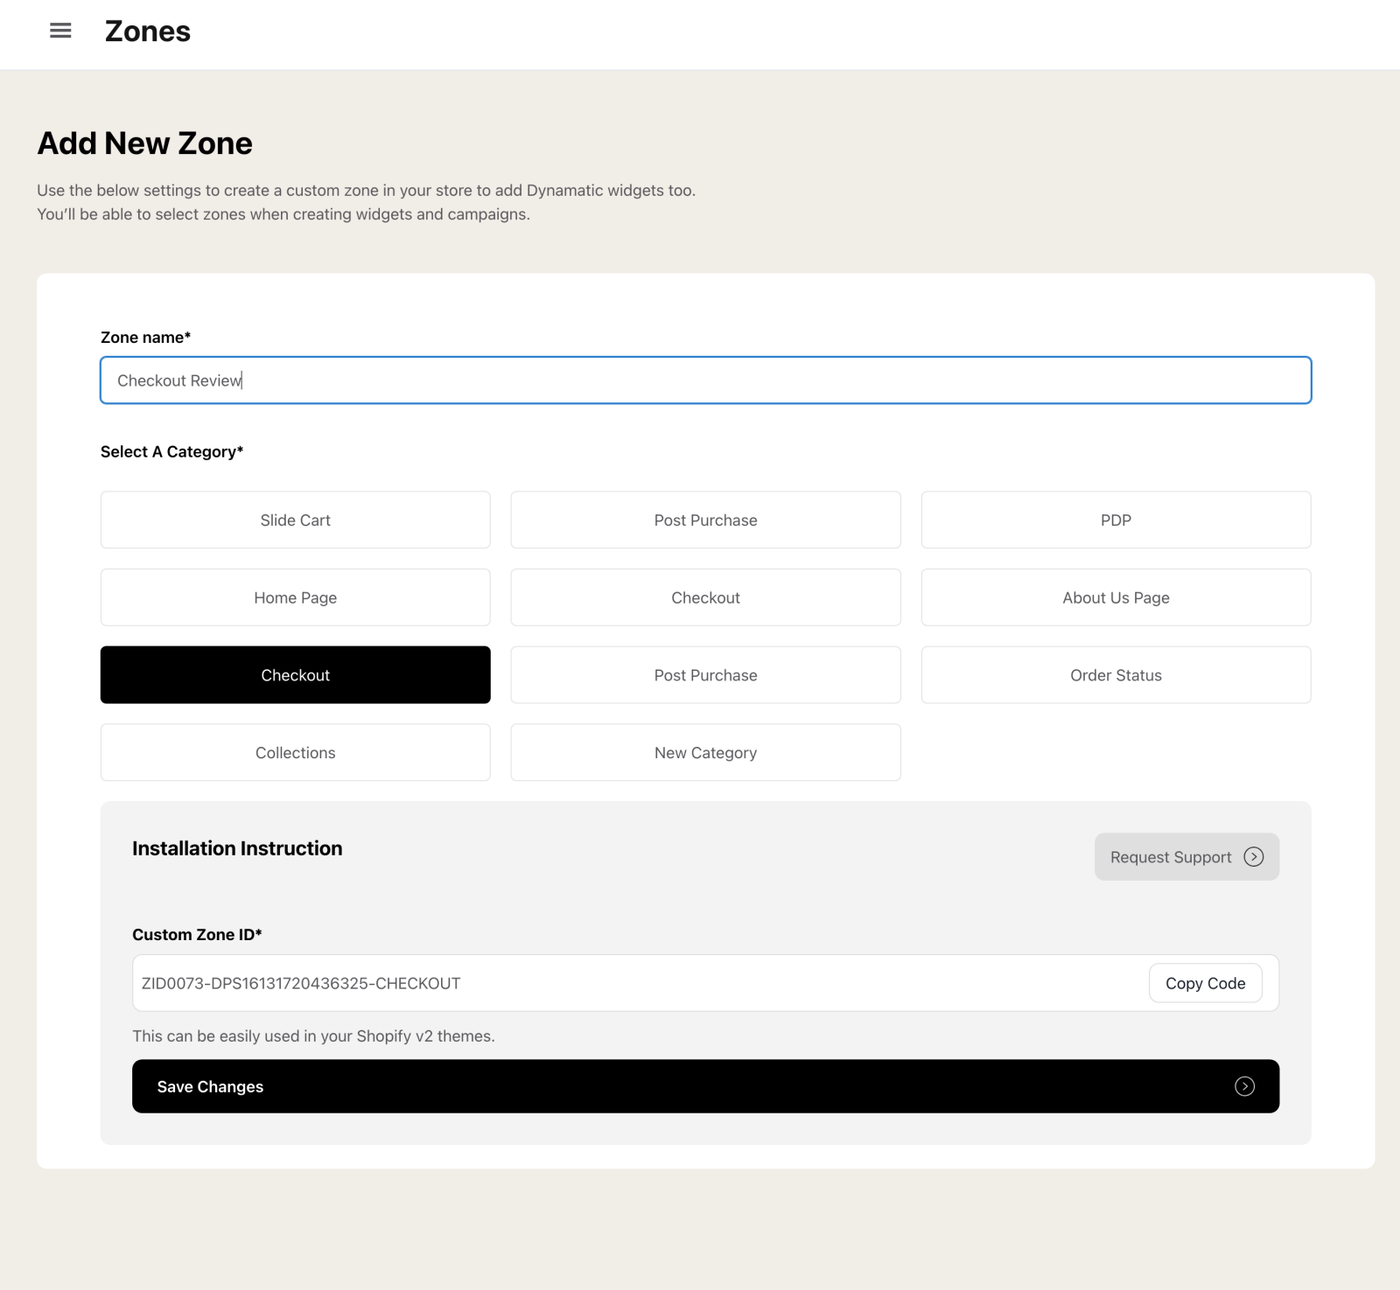This screenshot has height=1290, width=1400.
Task: Click the circled arrow icon in Request Support
Action: [1253, 857]
